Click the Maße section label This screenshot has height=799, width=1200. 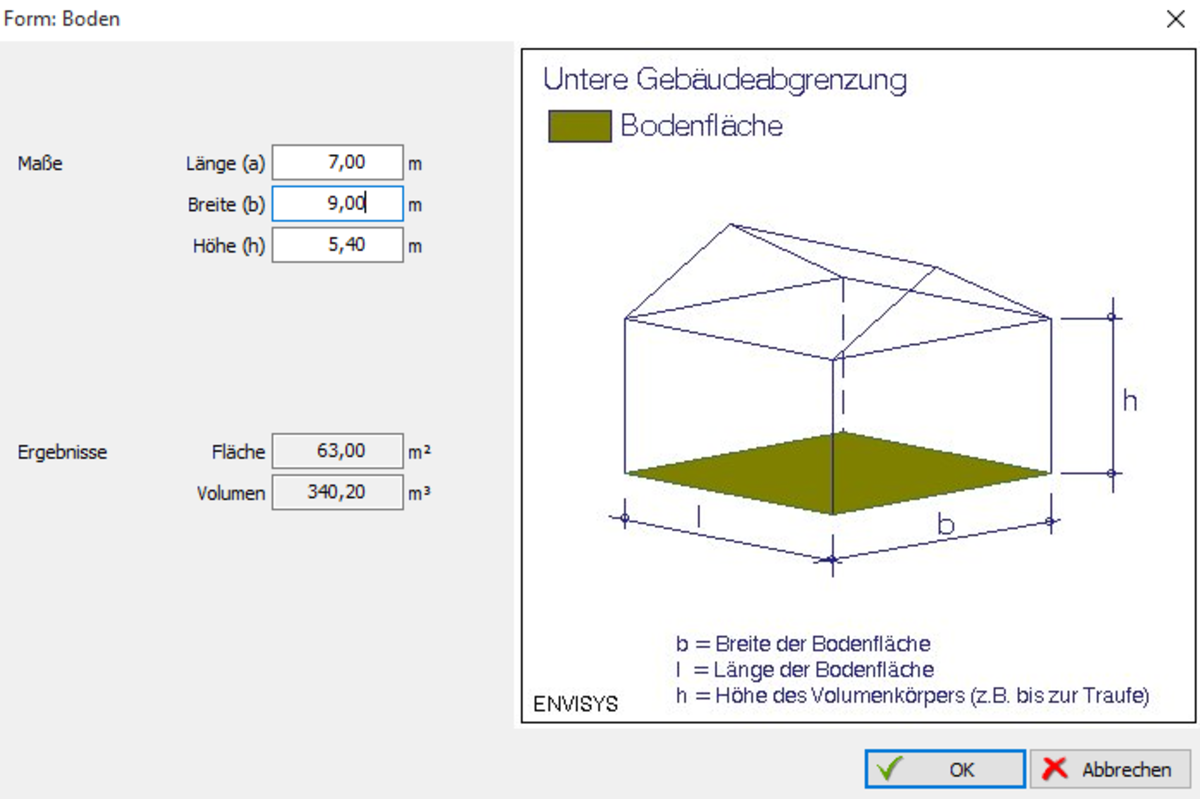[40, 163]
